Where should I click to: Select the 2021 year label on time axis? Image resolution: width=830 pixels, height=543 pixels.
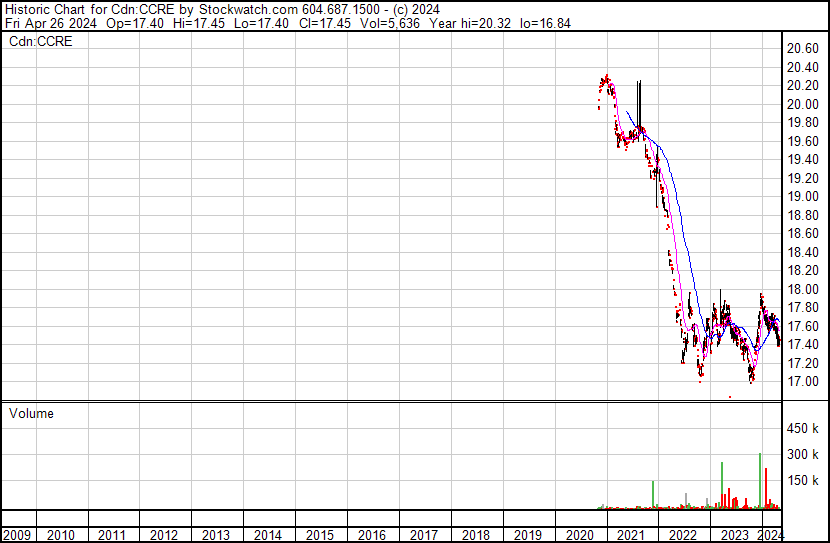tap(629, 535)
